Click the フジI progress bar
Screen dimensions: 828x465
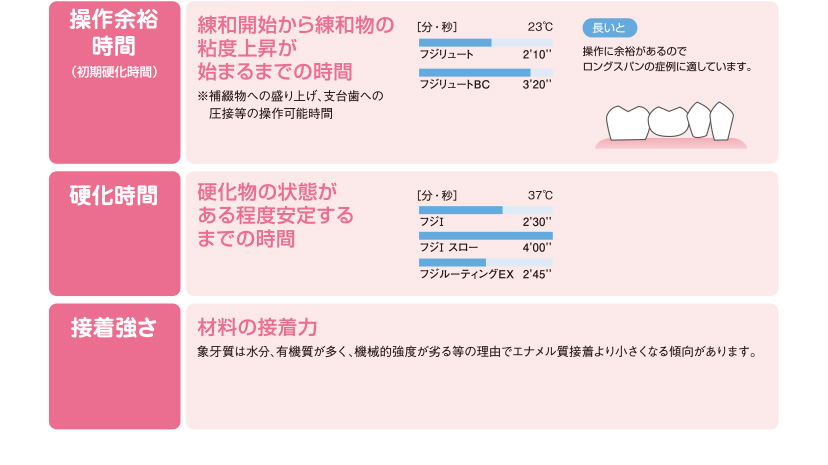[x=486, y=210]
